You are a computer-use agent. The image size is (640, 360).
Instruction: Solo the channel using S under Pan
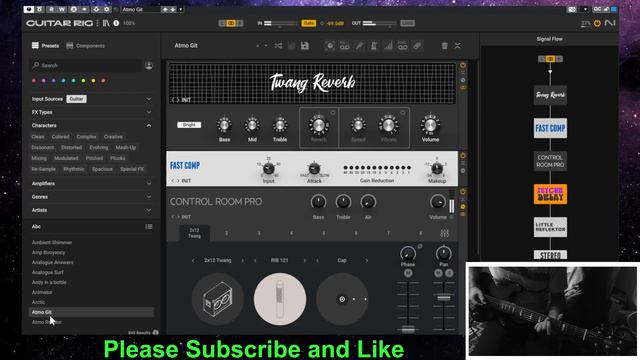449,273
